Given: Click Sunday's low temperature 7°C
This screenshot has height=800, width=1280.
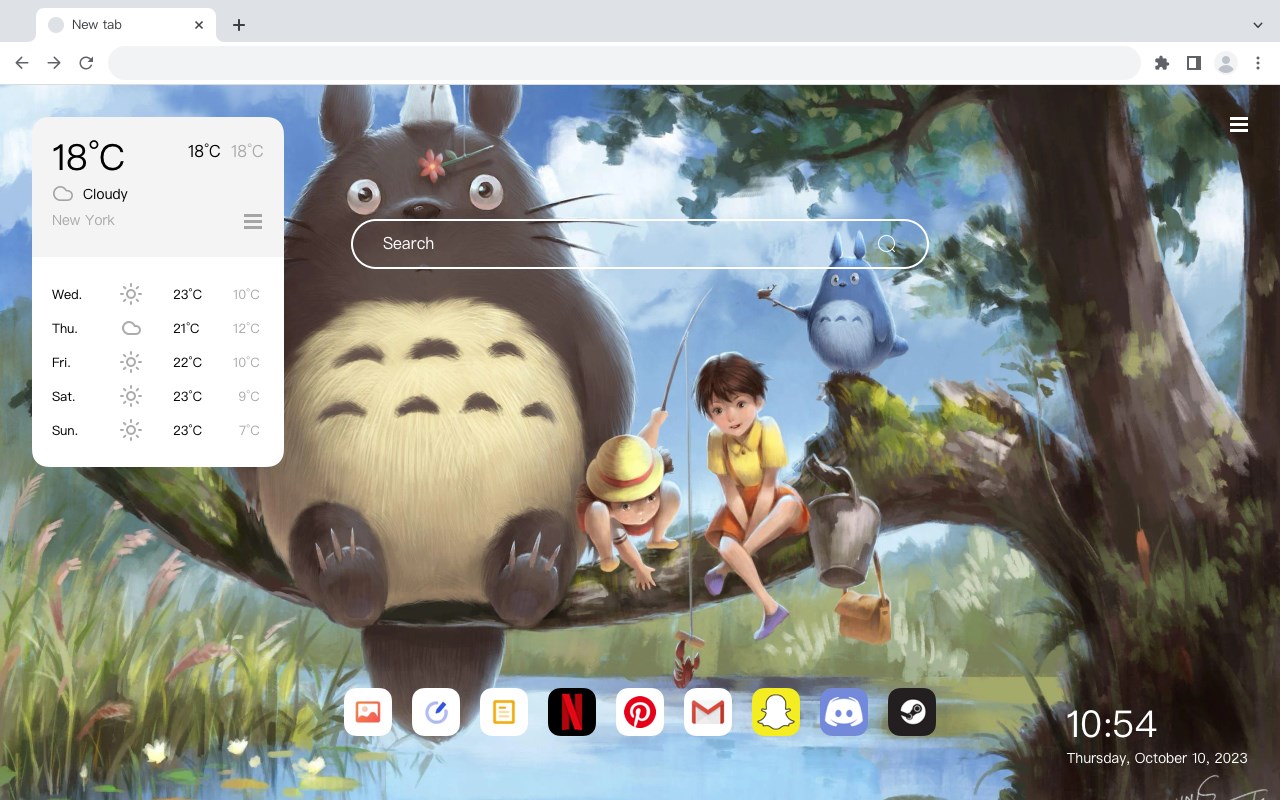Looking at the screenshot, I should (x=249, y=431).
